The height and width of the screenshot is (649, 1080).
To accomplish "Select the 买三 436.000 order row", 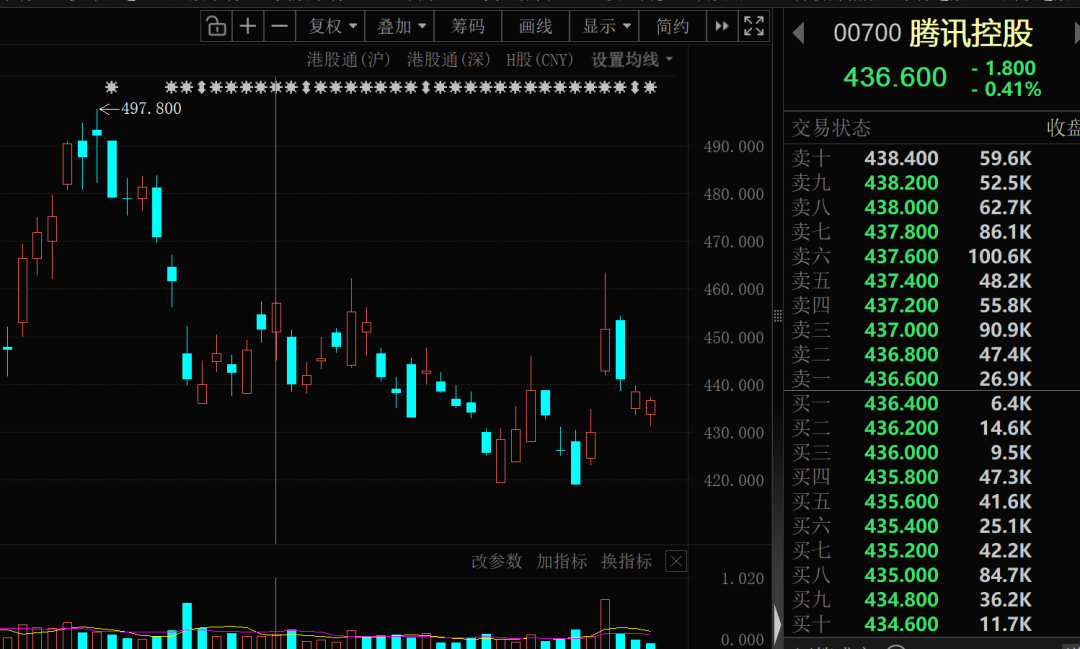I will [x=931, y=453].
